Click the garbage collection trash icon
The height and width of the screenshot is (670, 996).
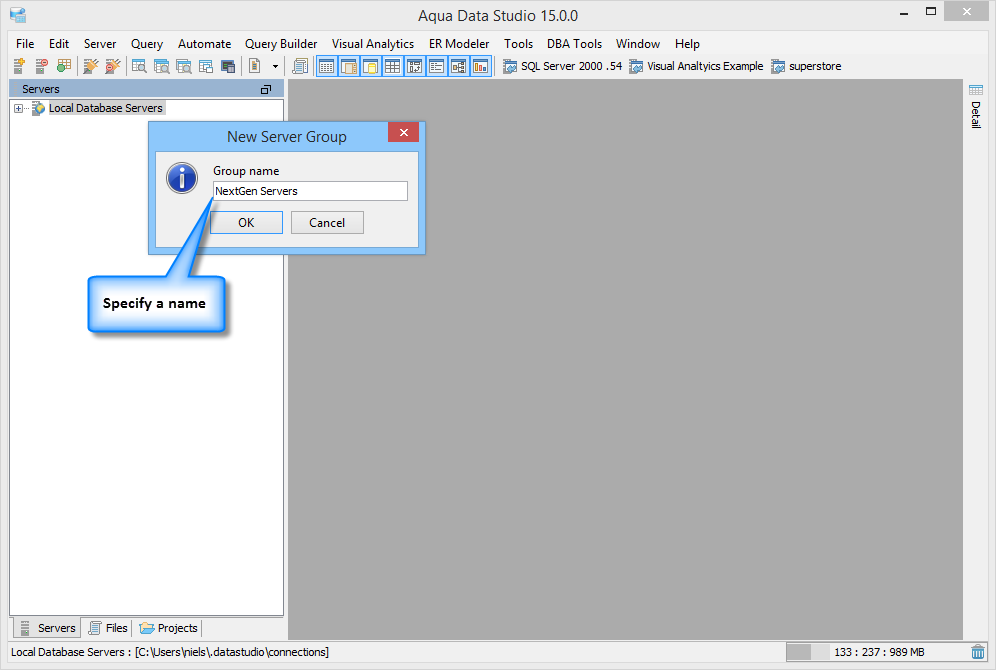click(x=978, y=652)
